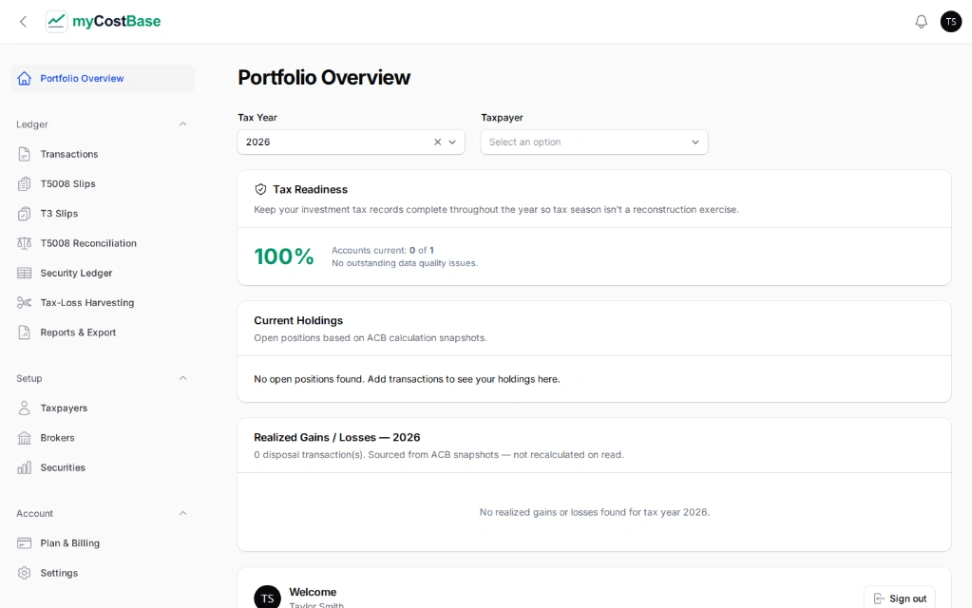
Task: Click the Sign out button
Action: coord(899,598)
